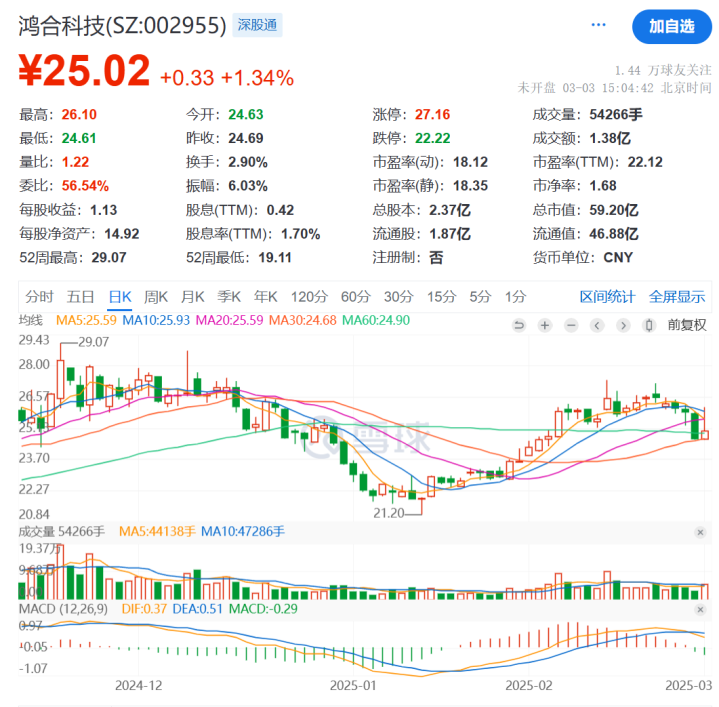Click the stock title 鸿合科技(SZ:002955)
719x707 pixels.
click(122, 26)
